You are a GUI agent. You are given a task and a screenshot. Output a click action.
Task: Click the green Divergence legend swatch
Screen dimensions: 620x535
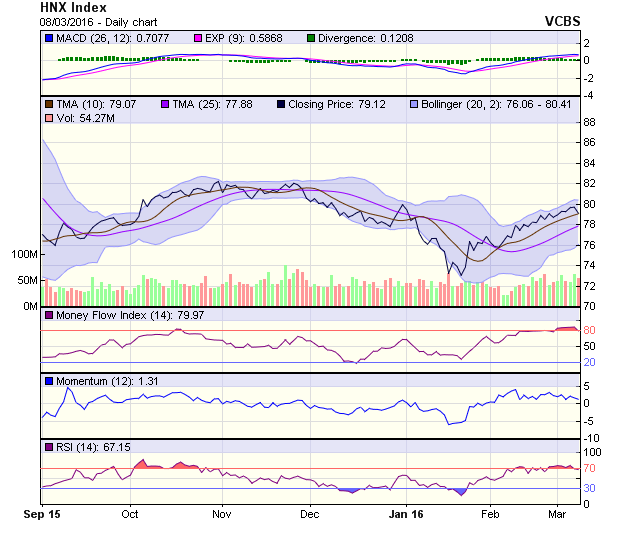[311, 38]
